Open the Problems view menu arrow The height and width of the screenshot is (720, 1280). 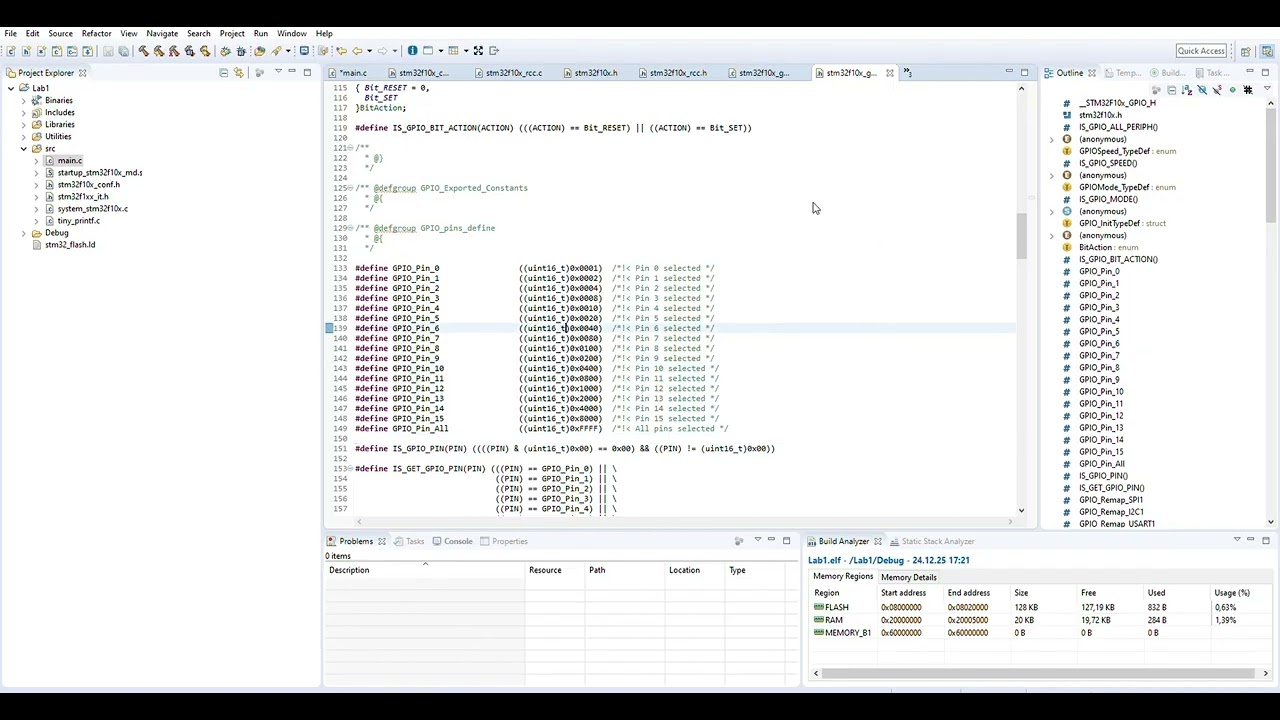pyautogui.click(x=757, y=541)
